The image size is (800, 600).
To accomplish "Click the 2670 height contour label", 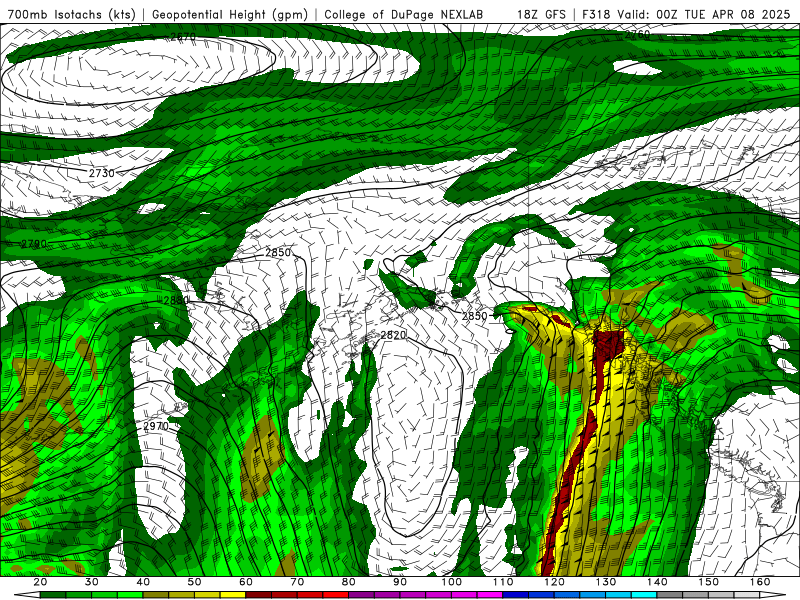I will pyautogui.click(x=183, y=37).
